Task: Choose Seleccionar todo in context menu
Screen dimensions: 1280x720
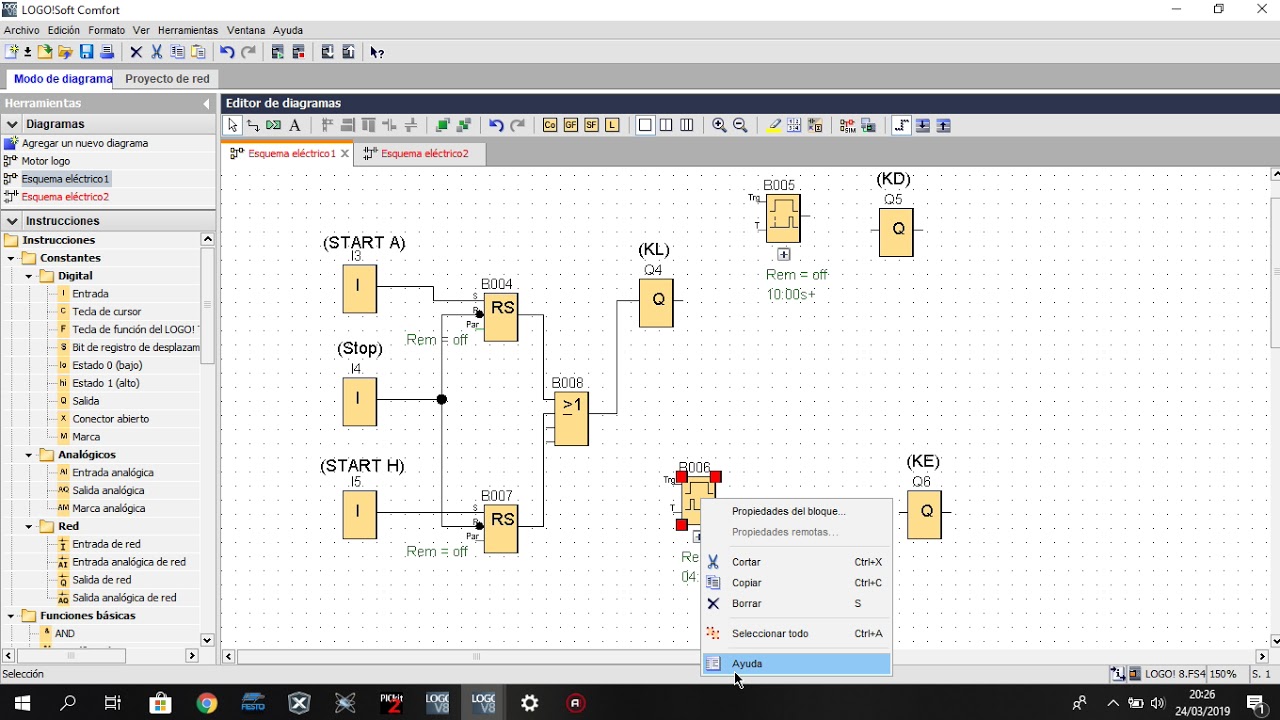Action: pyautogui.click(x=797, y=634)
